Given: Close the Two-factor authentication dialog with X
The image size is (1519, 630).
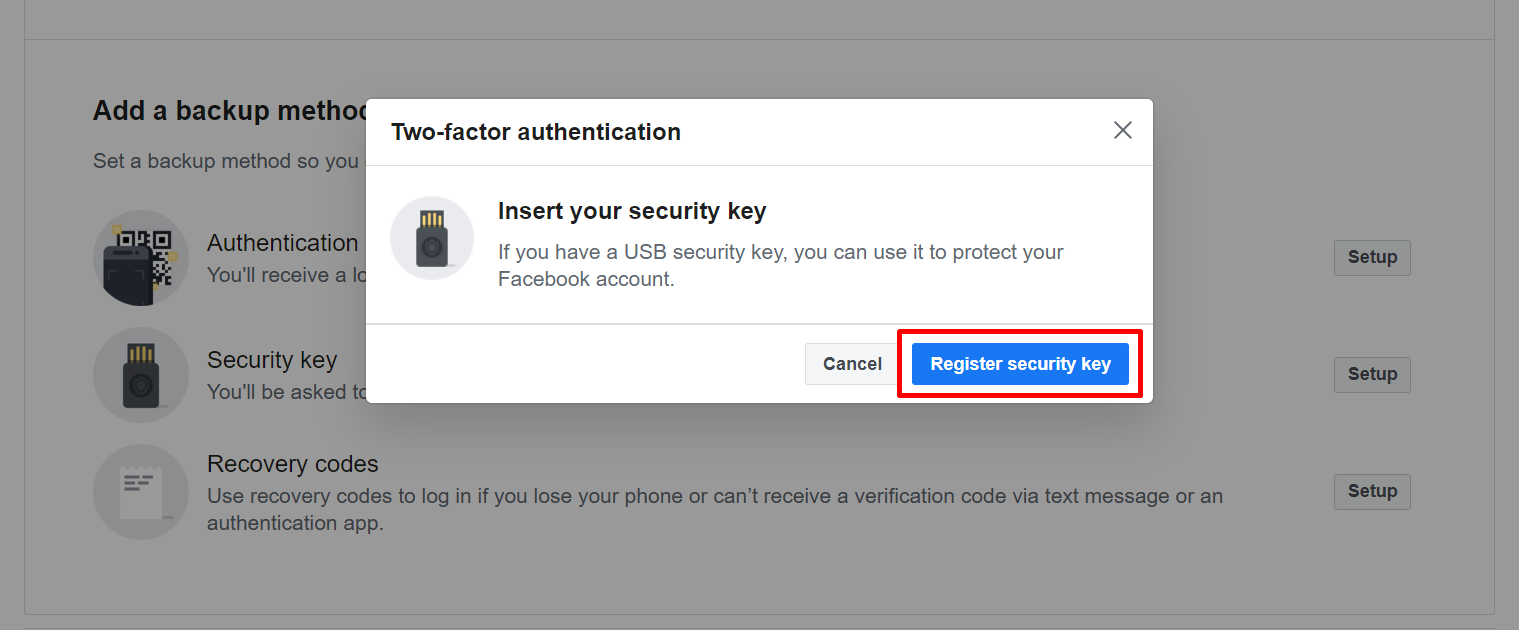Looking at the screenshot, I should pos(1123,130).
